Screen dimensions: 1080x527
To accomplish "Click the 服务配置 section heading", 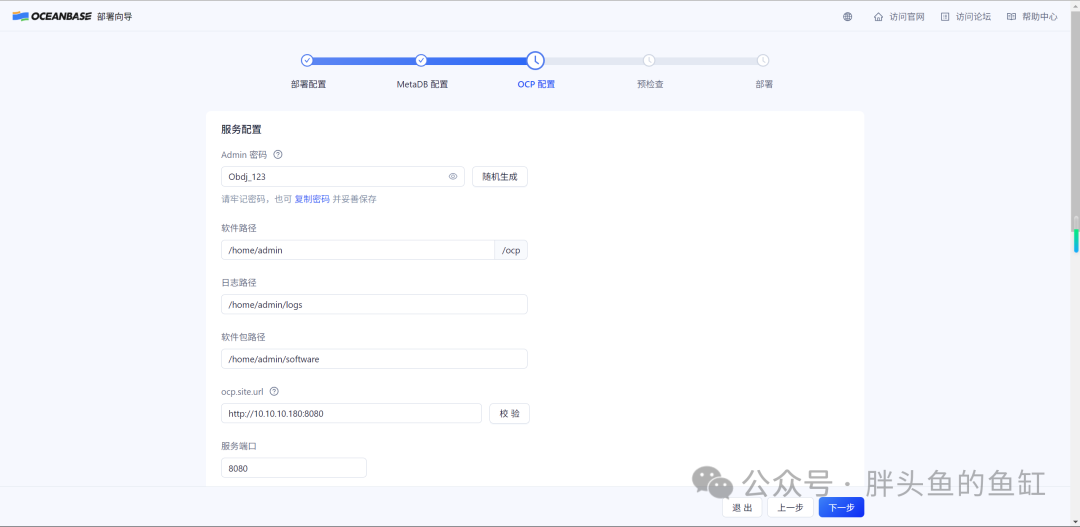I will coord(241,129).
